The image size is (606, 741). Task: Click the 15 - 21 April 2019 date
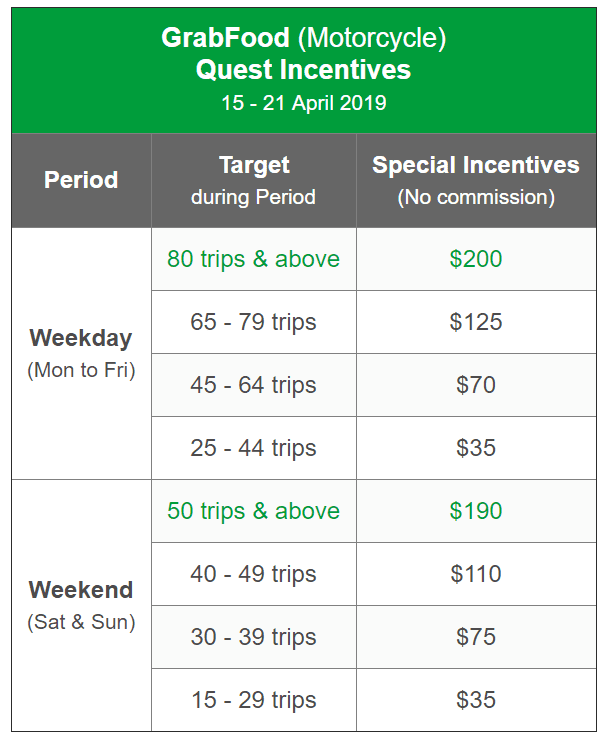303,103
